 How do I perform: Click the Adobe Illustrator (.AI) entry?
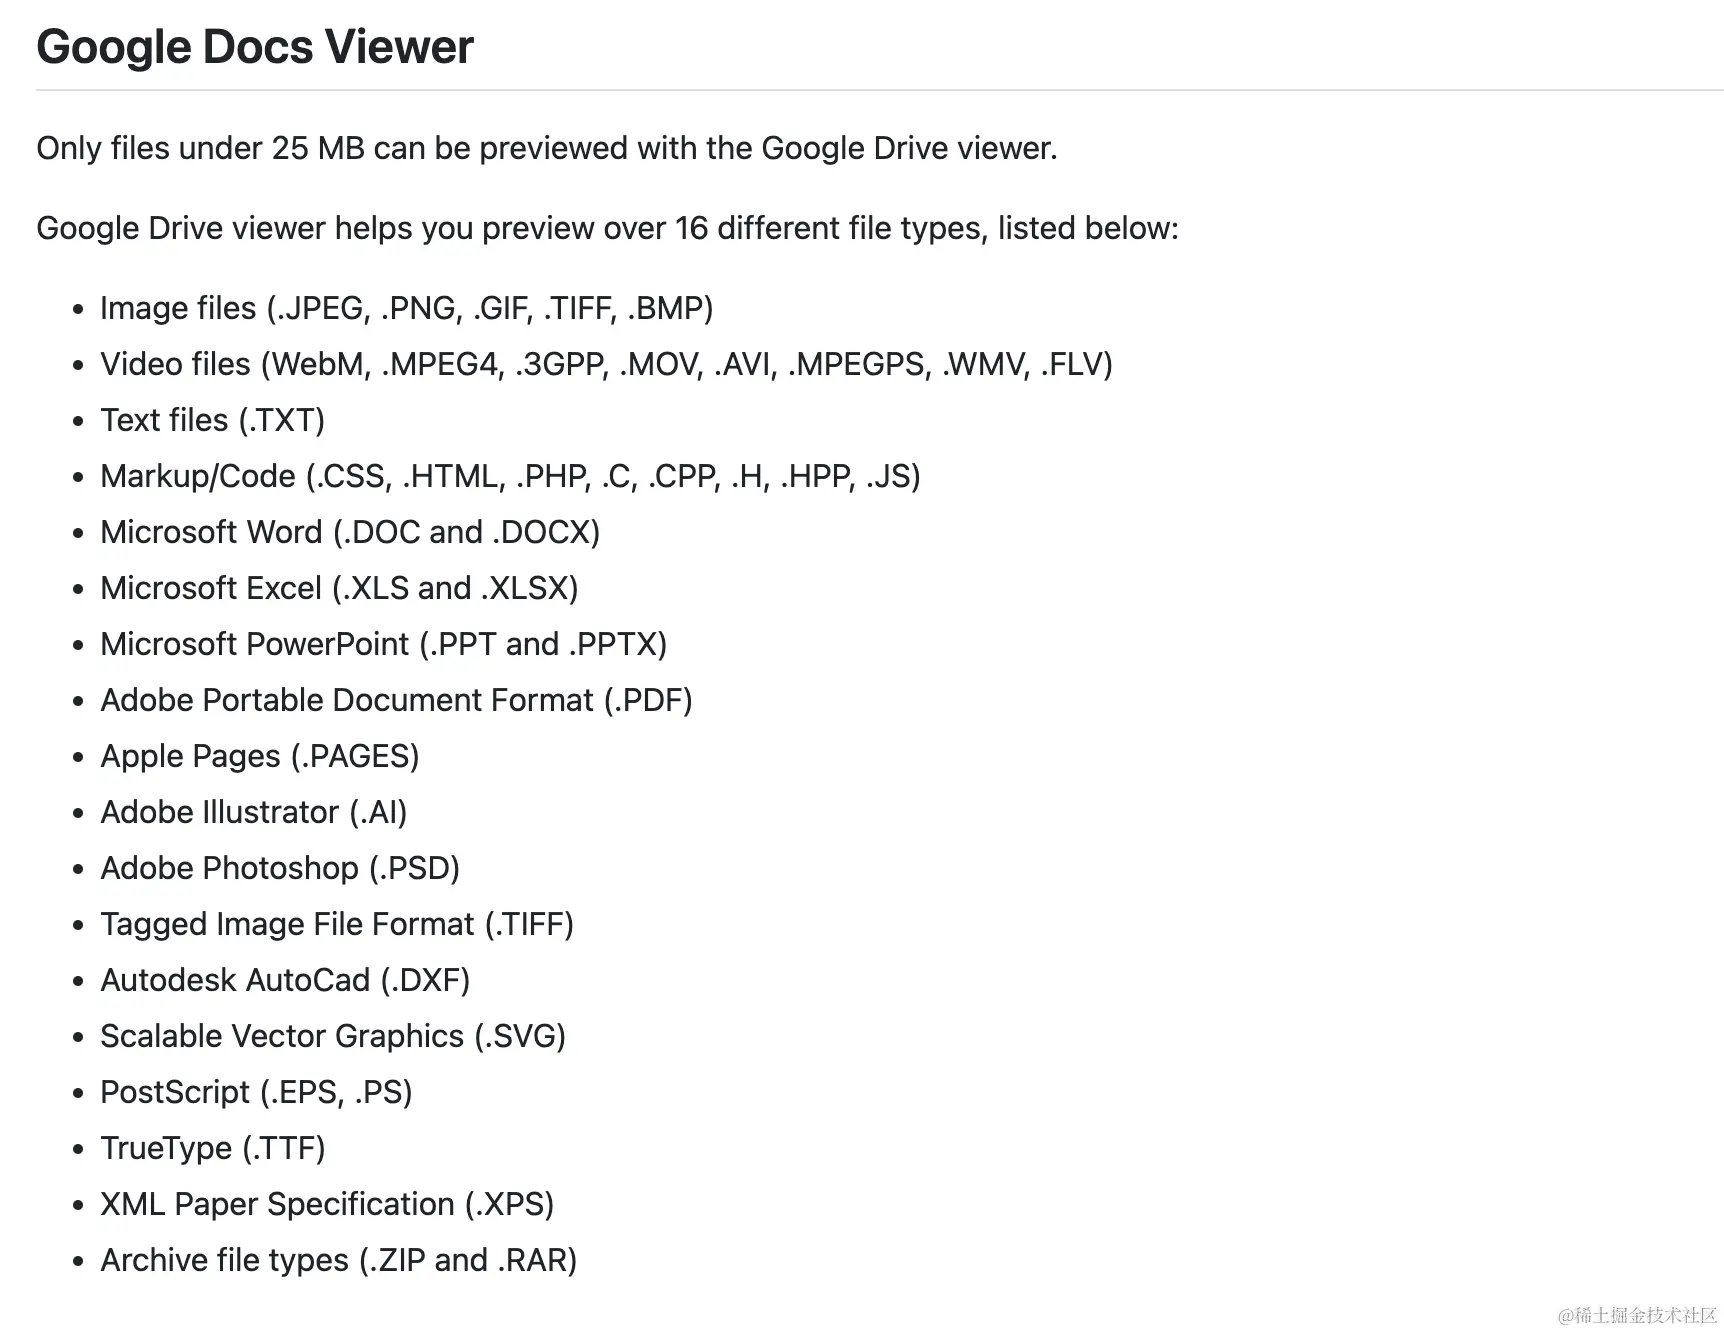coord(254,812)
